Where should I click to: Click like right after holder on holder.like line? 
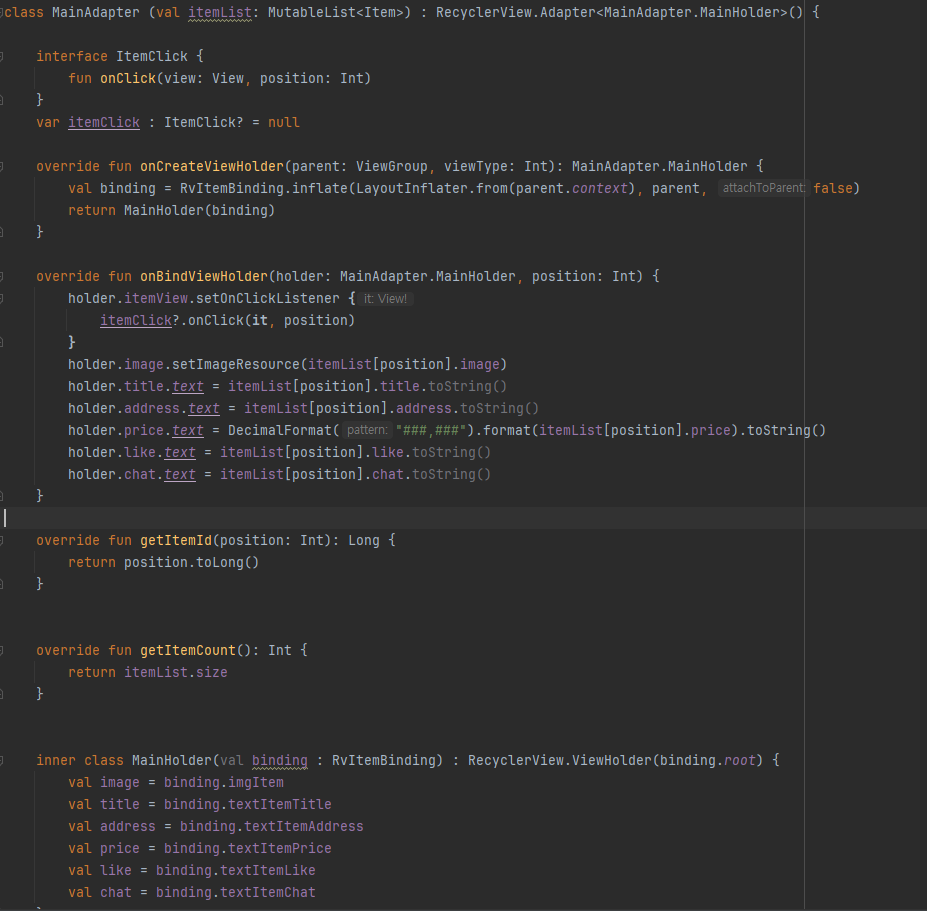point(140,453)
